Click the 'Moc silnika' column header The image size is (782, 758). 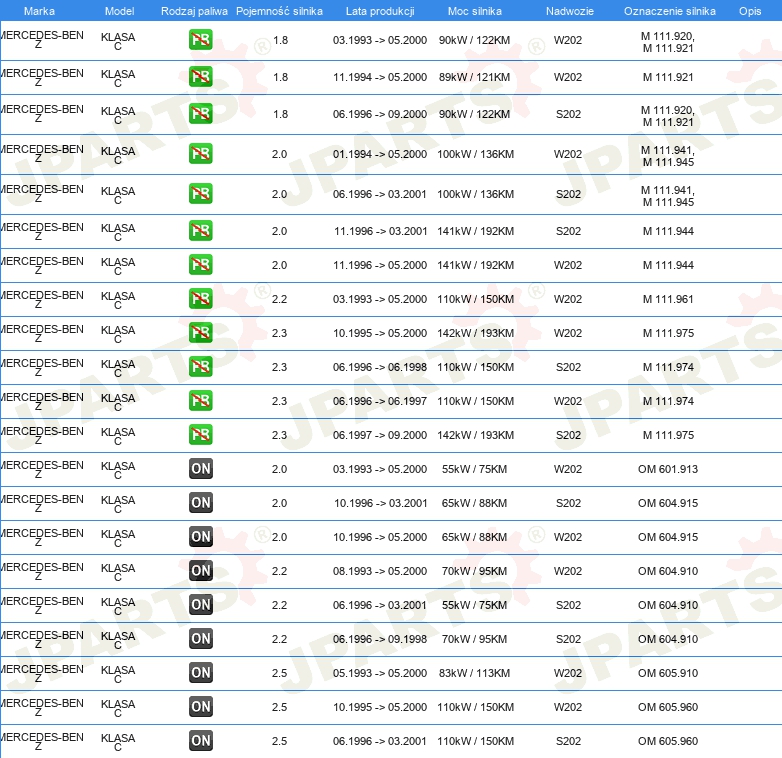coord(476,11)
